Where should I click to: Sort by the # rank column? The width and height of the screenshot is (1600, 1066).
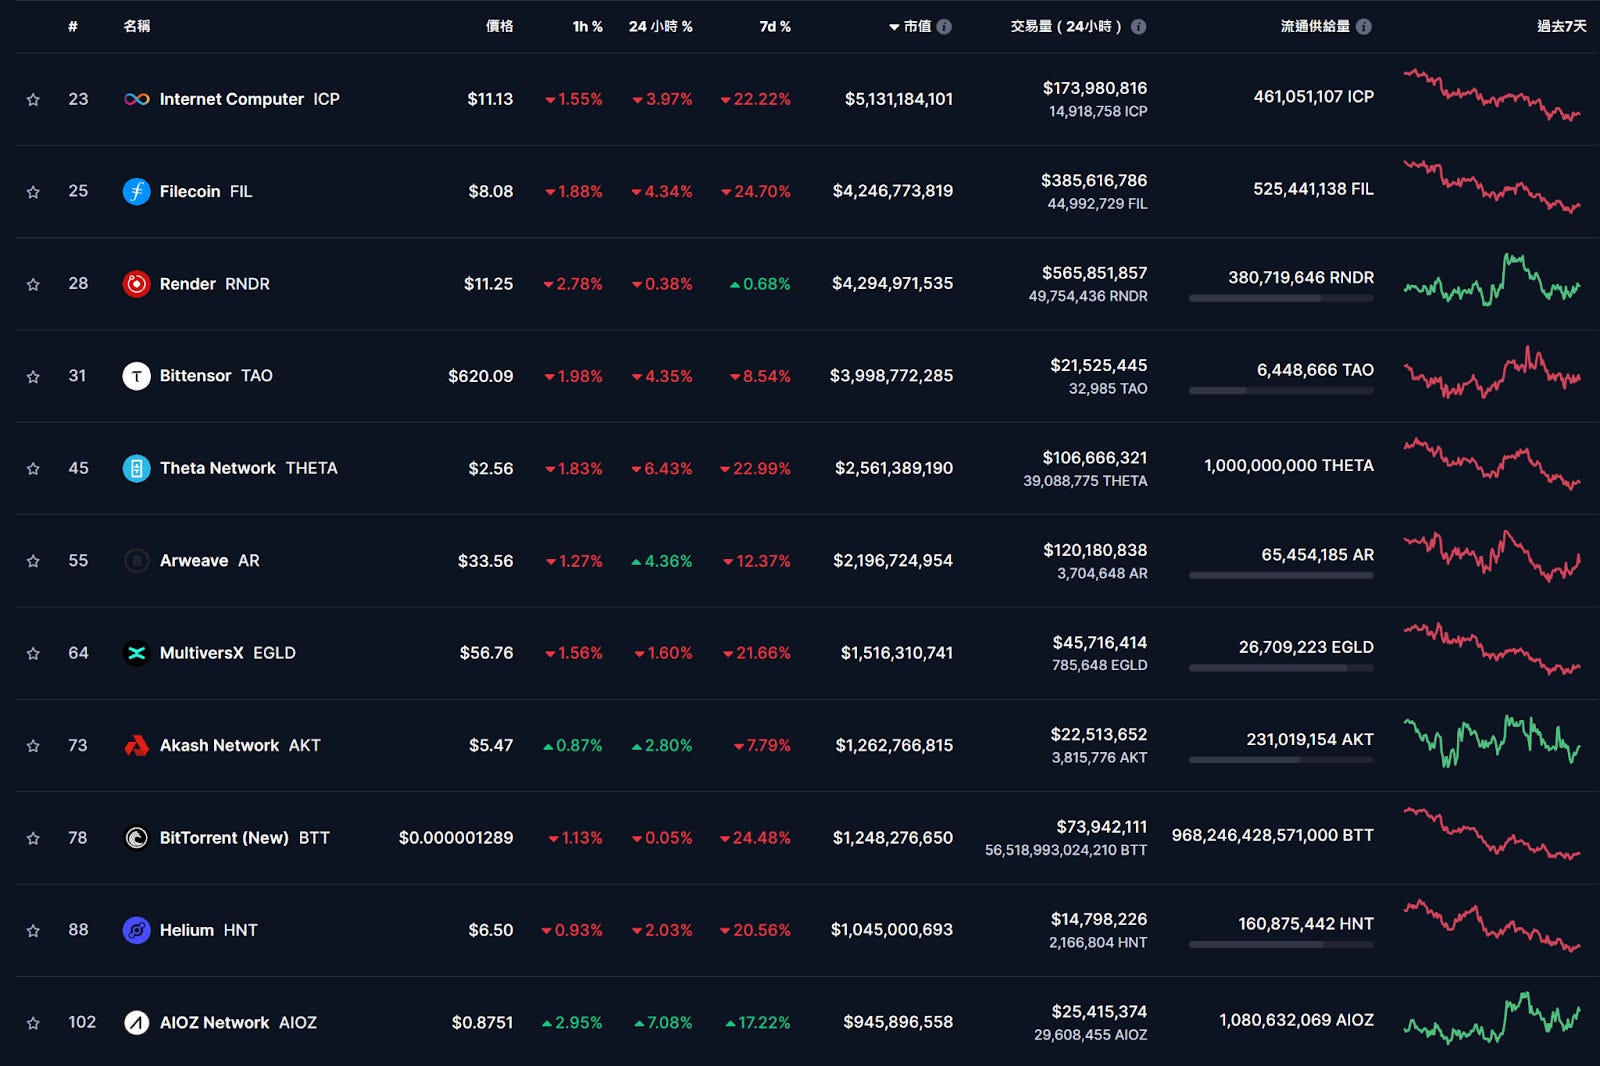(x=73, y=27)
